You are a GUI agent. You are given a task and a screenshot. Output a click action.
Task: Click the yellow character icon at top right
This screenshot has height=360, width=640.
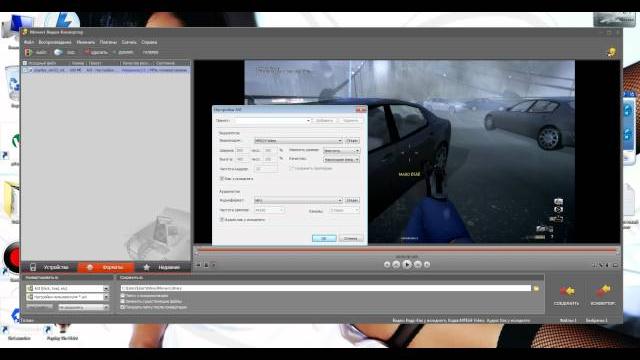click(x=611, y=52)
